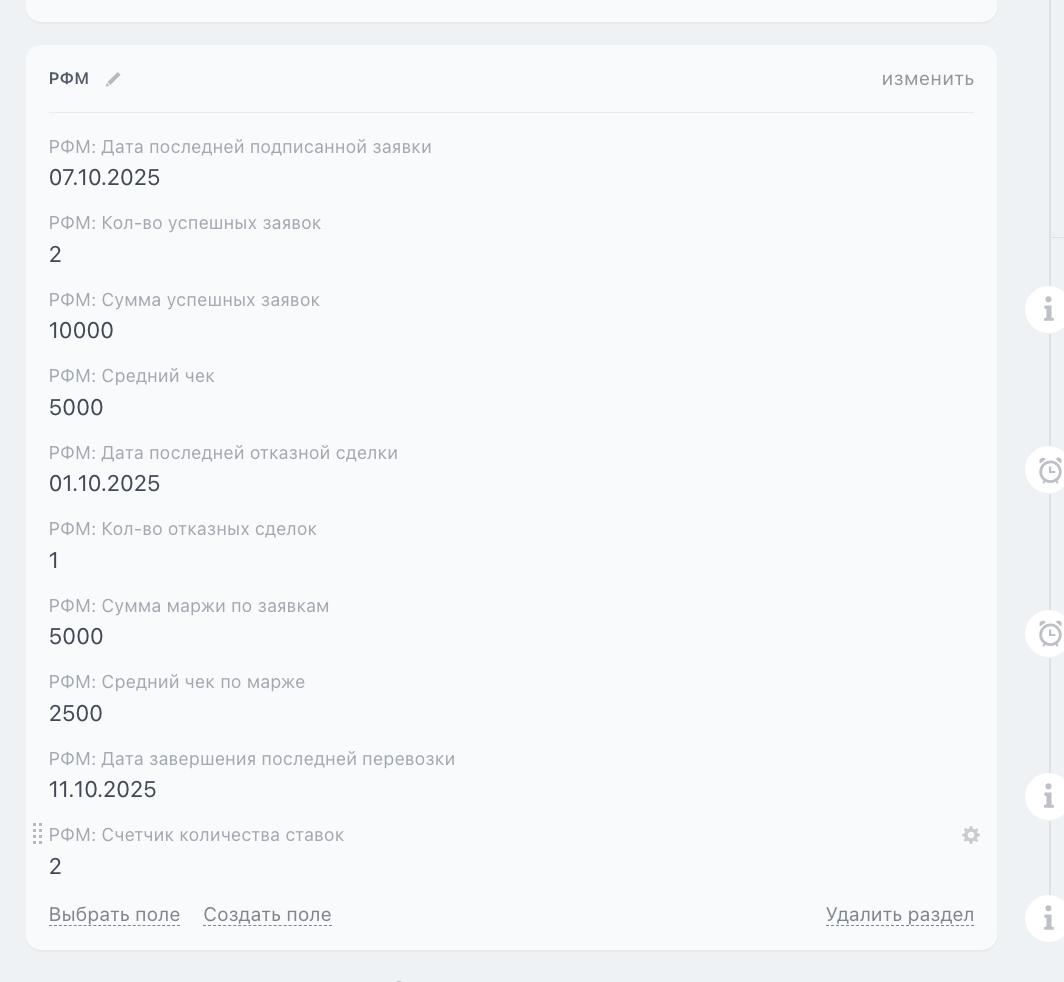This screenshot has width=1064, height=982.
Task: Click the Средний чек value 5000
Action: pos(76,408)
